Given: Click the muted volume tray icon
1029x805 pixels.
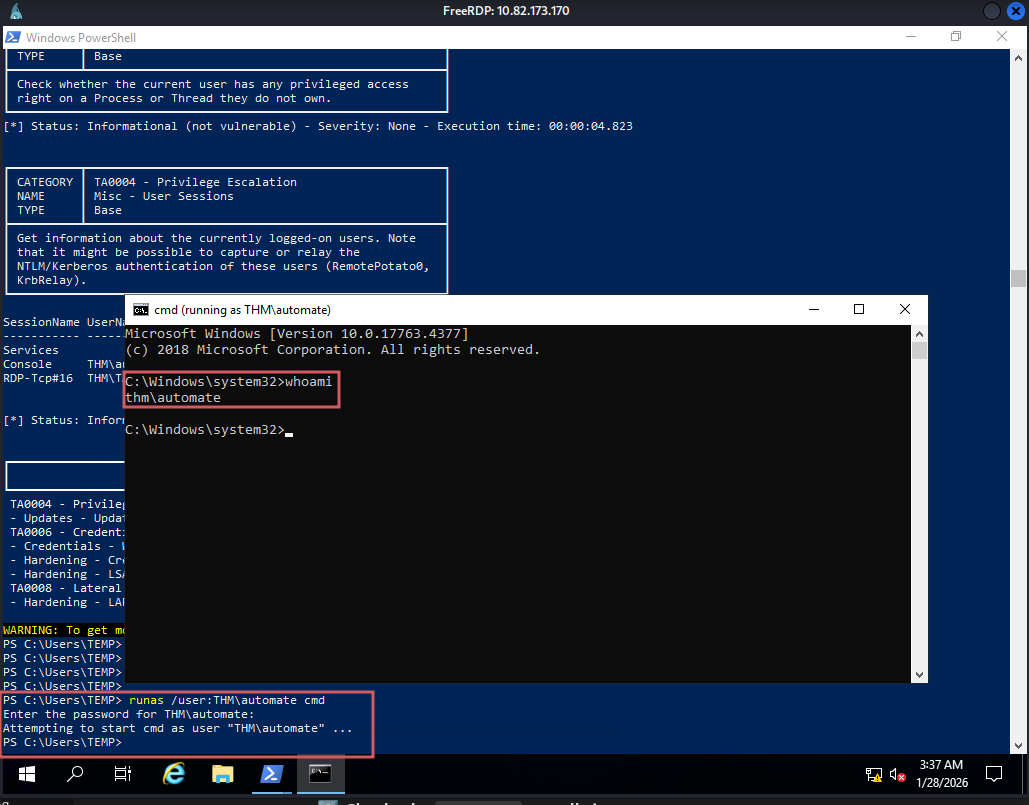Looking at the screenshot, I should (x=896, y=774).
